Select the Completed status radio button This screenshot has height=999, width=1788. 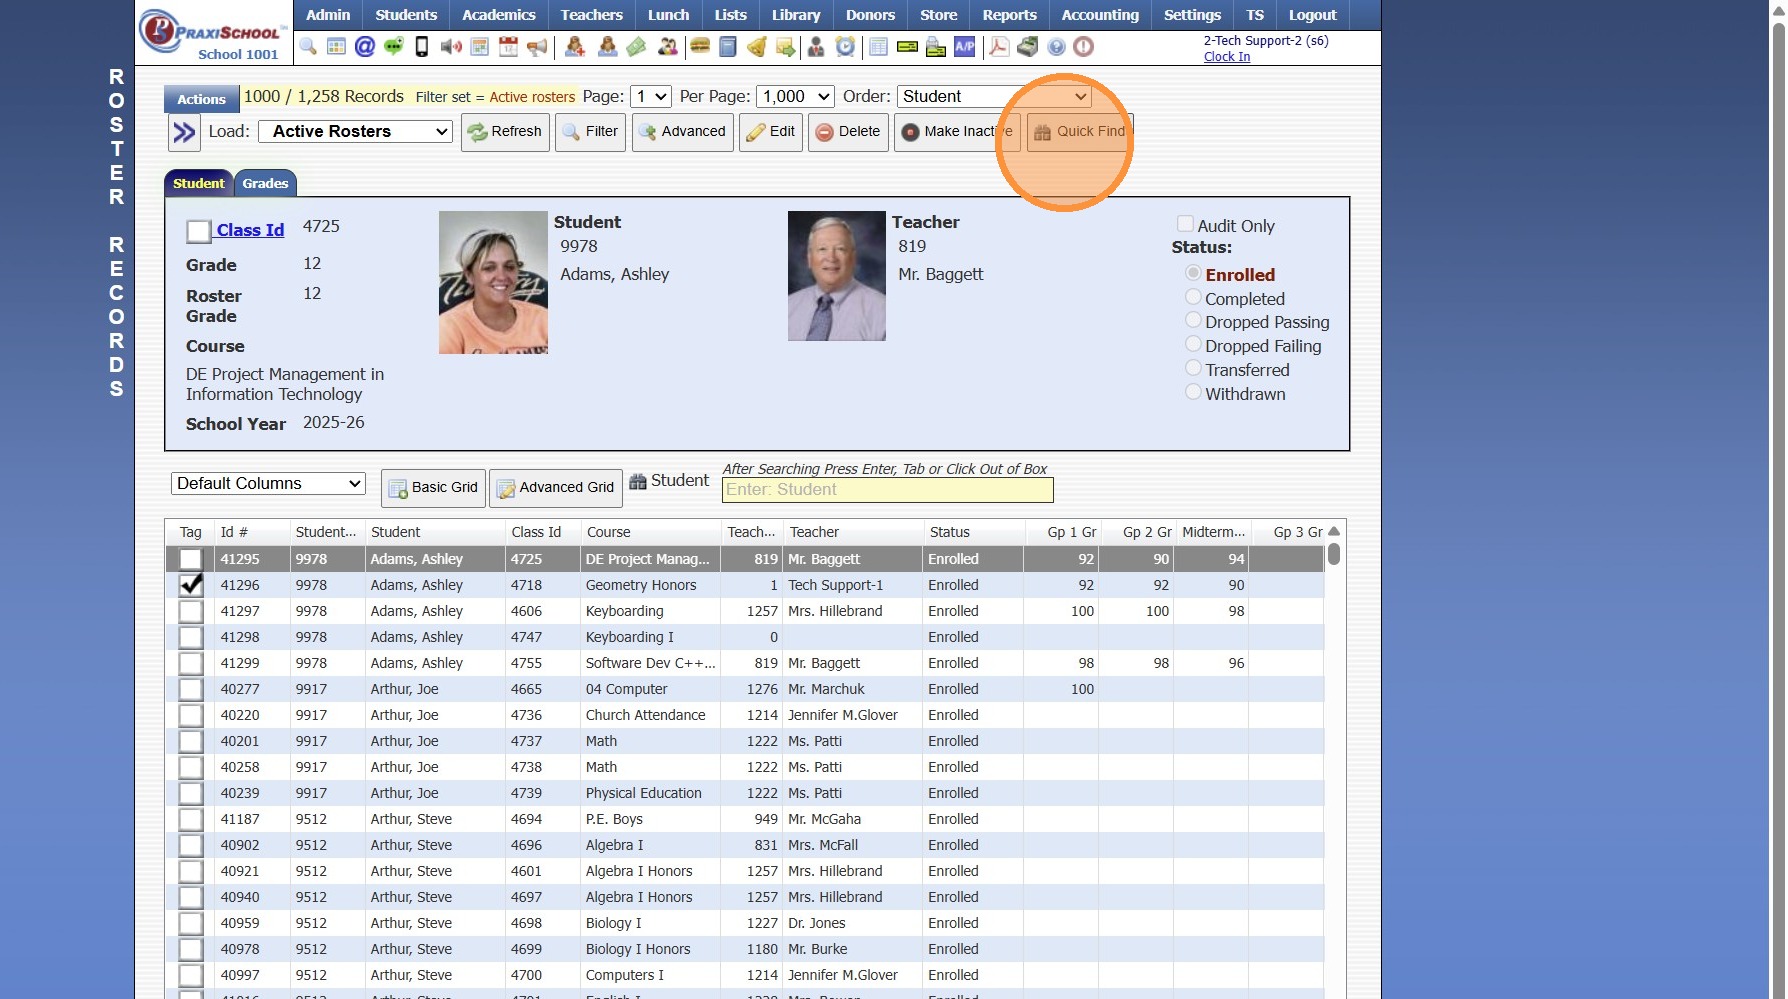pos(1193,297)
